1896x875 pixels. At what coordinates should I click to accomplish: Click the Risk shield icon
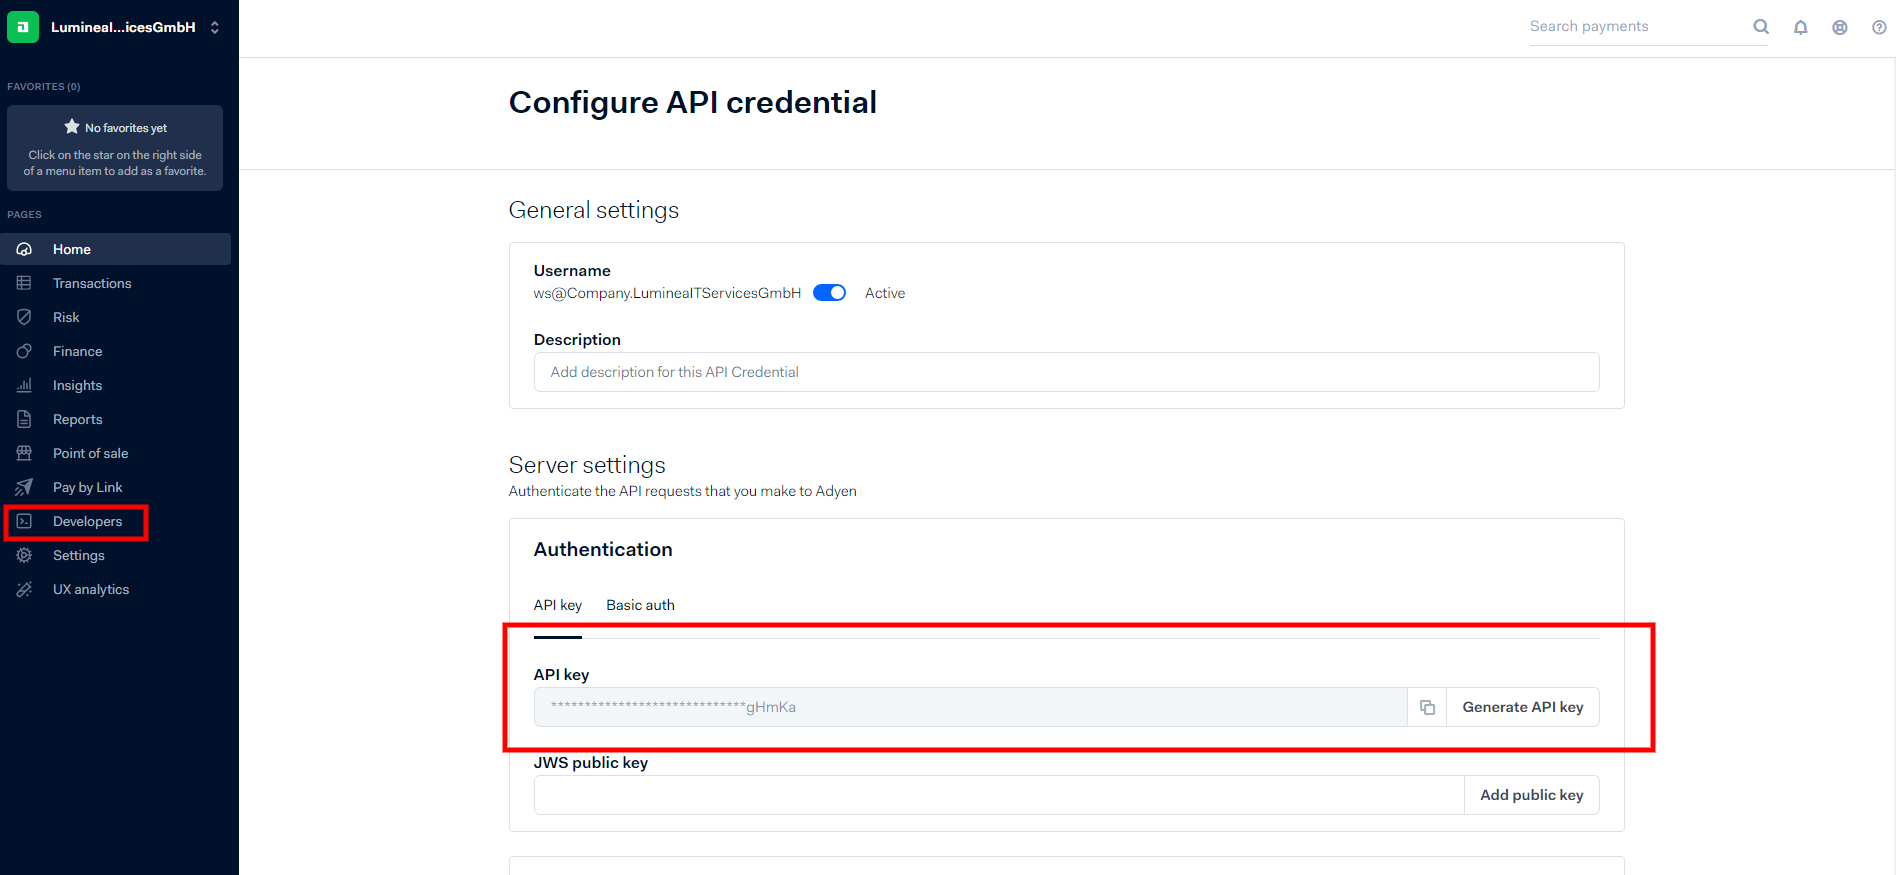pos(24,317)
